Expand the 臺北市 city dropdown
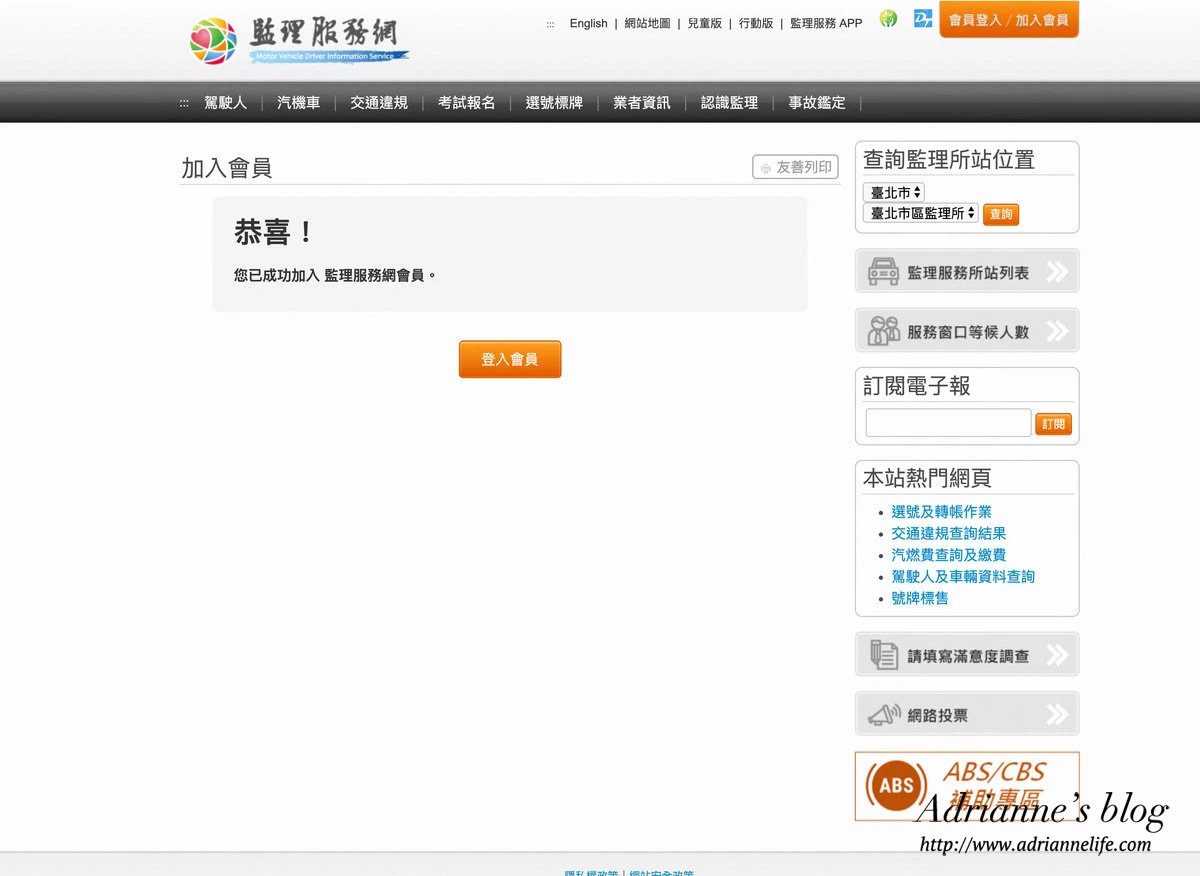The height and width of the screenshot is (876, 1200). pyautogui.click(x=894, y=192)
